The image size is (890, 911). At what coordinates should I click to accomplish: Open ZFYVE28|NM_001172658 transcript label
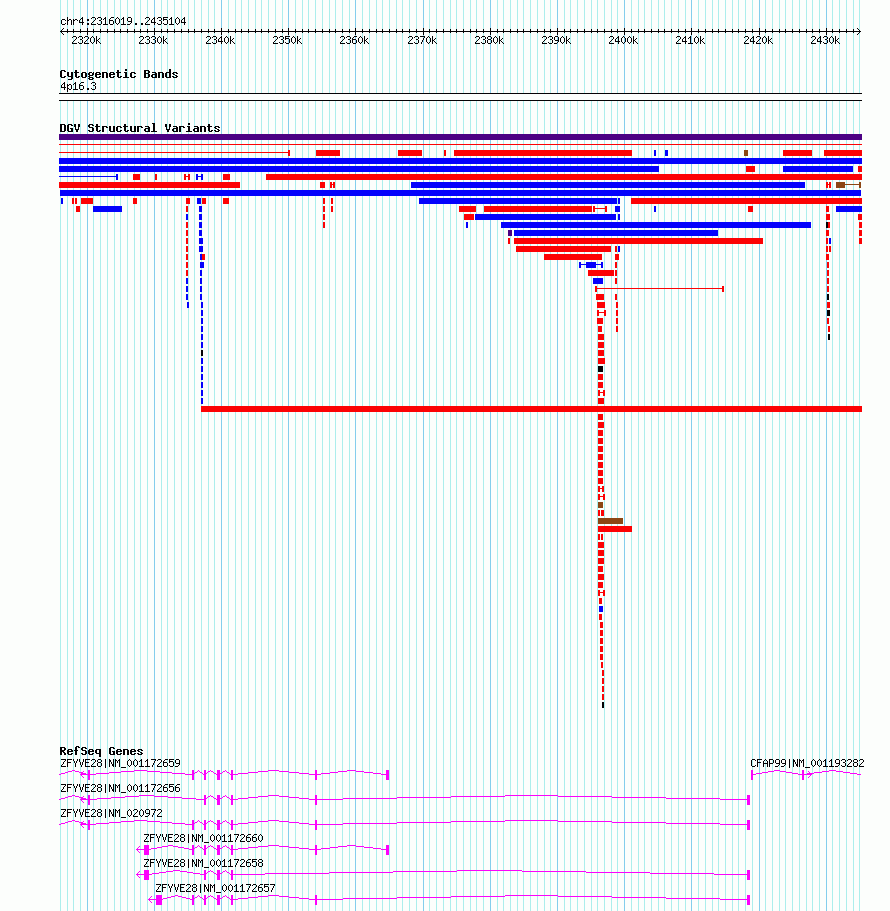pos(203,863)
